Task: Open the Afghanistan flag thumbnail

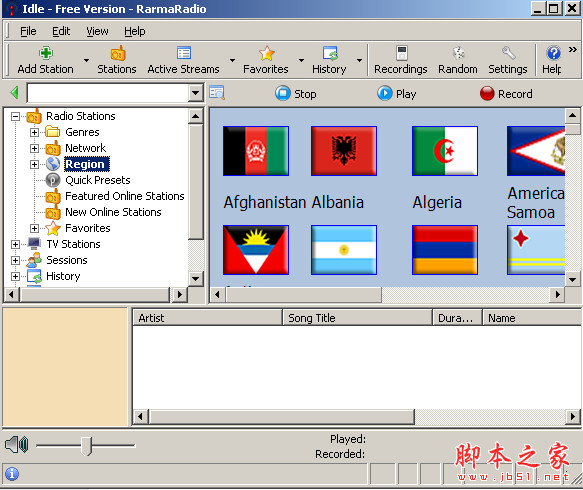Action: coord(256,151)
